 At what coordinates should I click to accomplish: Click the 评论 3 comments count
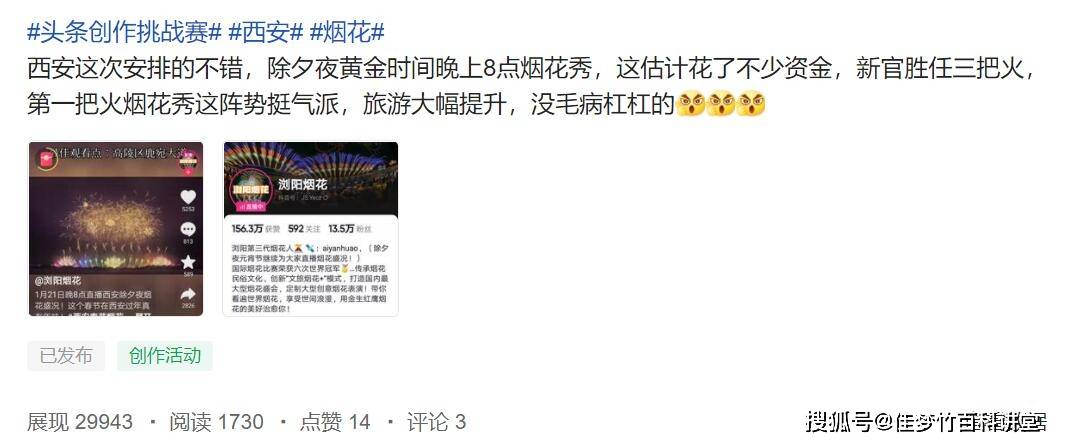(x=436, y=422)
